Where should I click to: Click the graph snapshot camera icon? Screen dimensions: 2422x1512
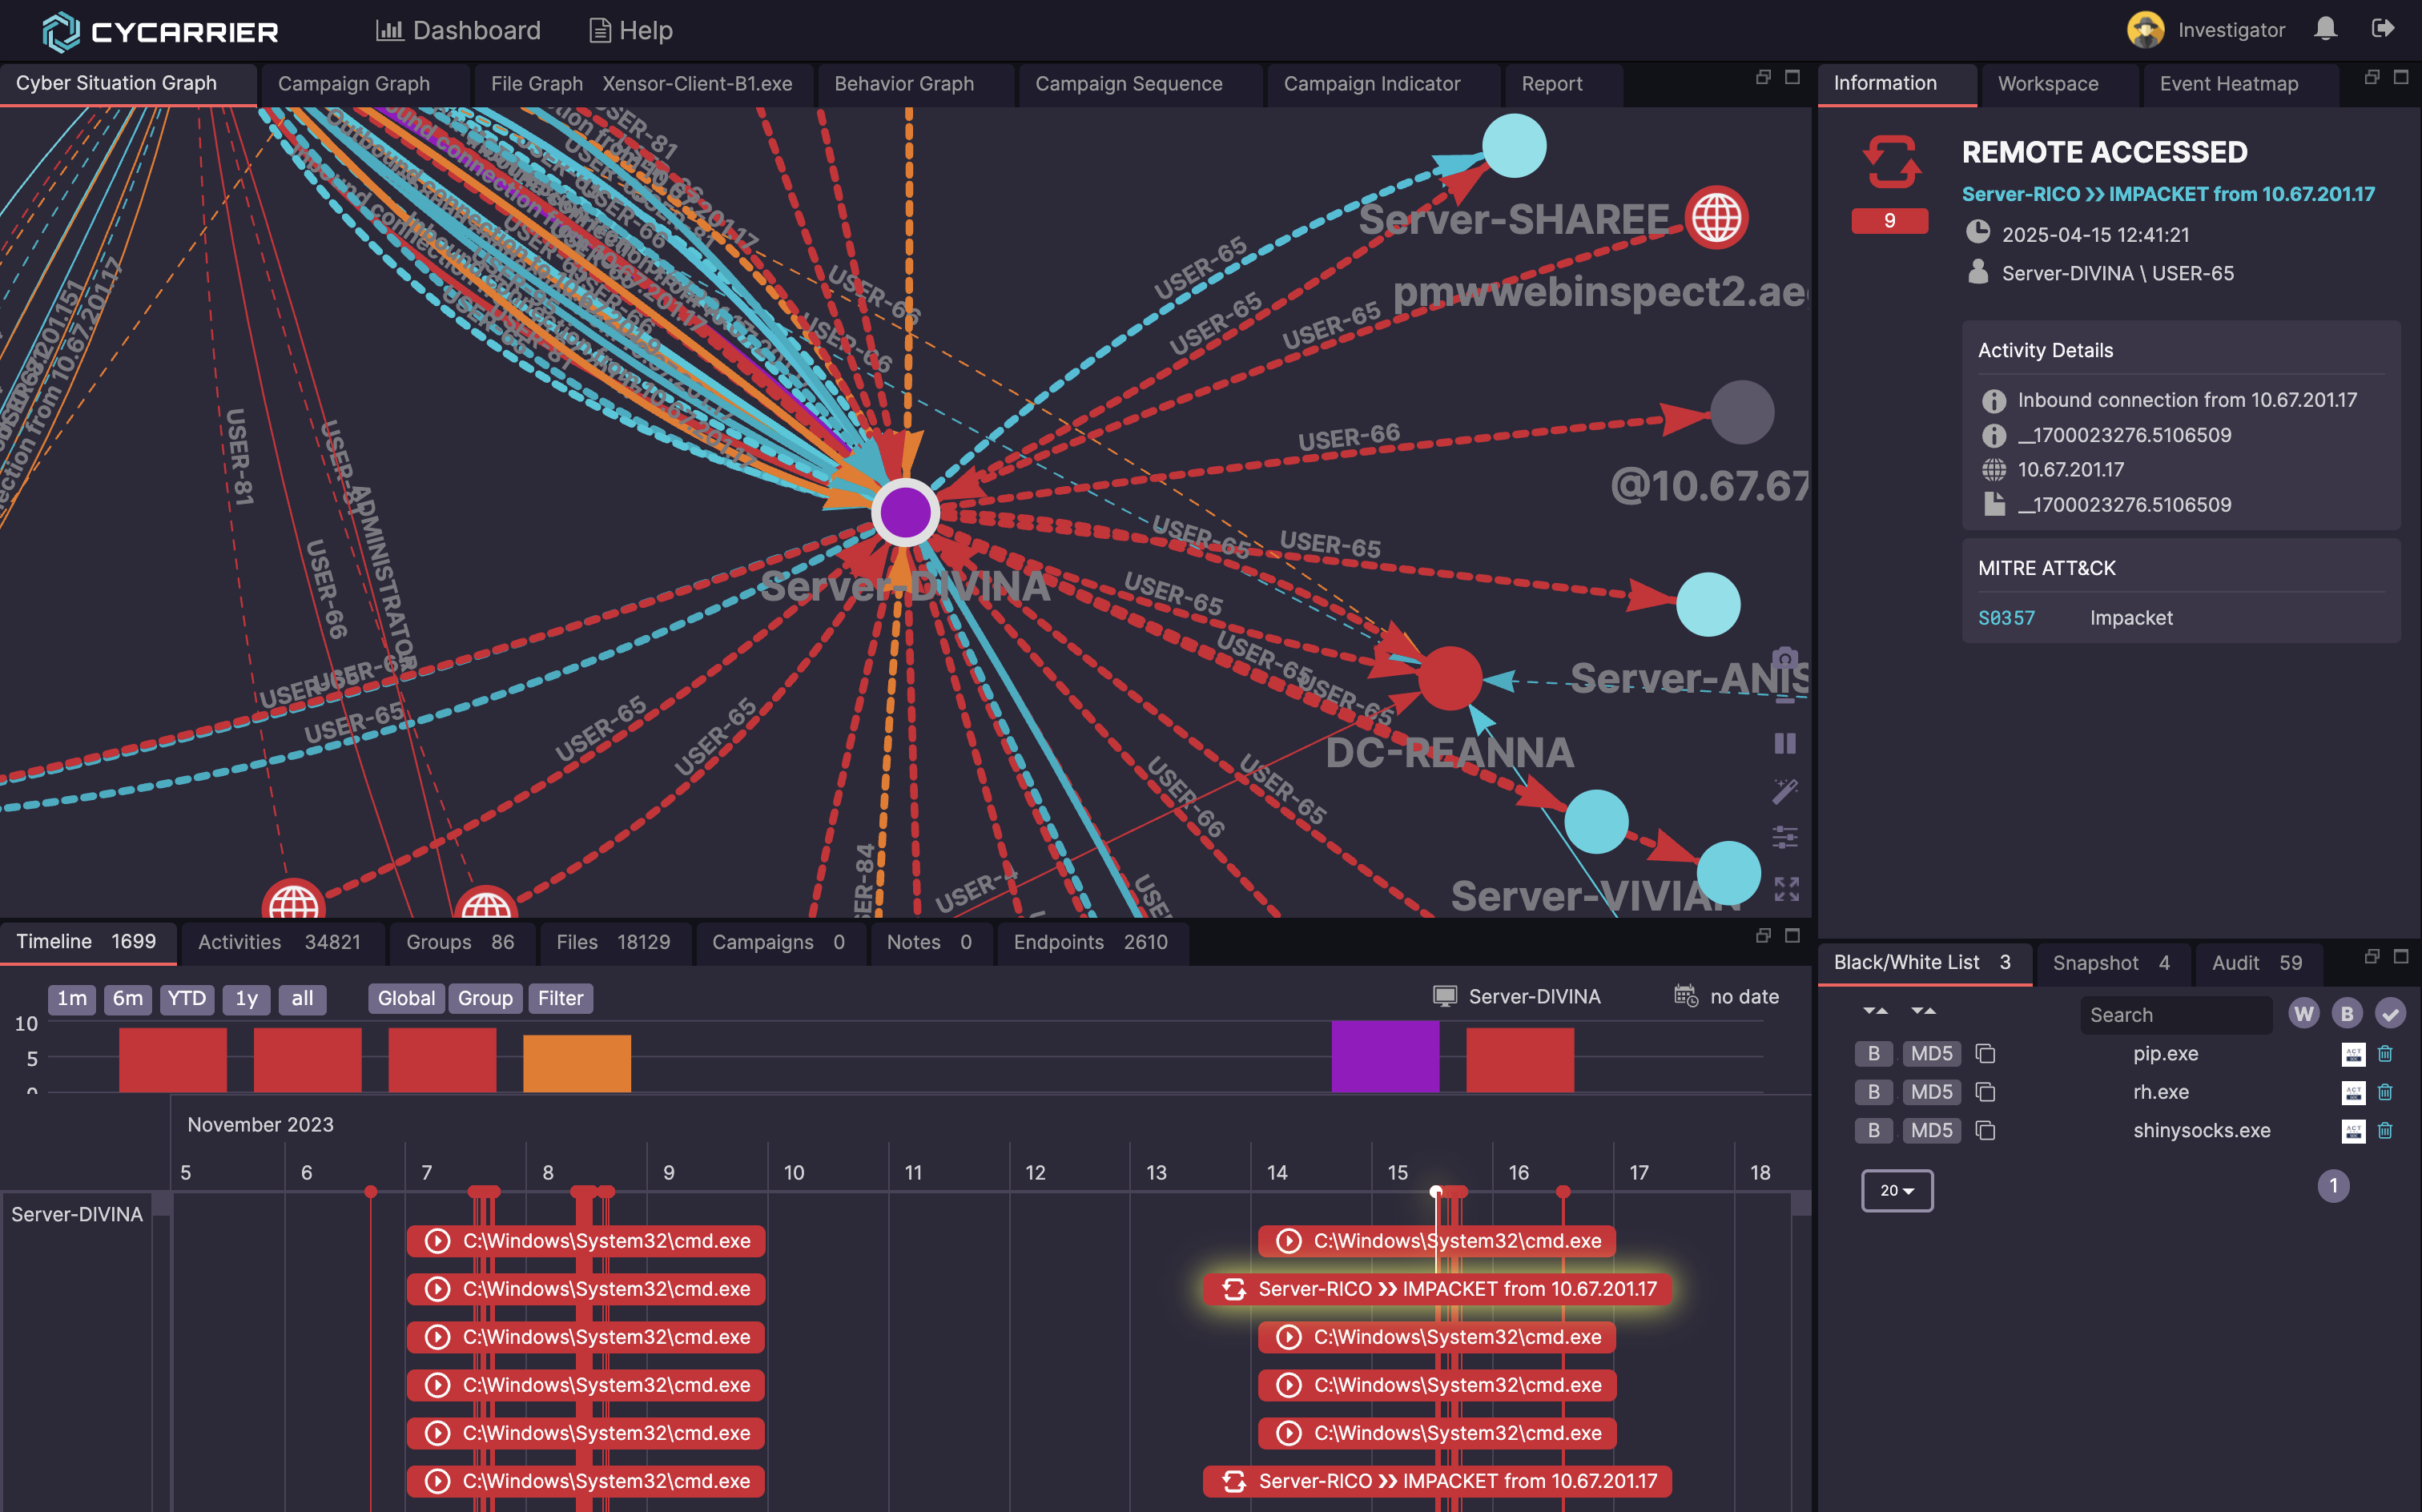coord(1785,660)
